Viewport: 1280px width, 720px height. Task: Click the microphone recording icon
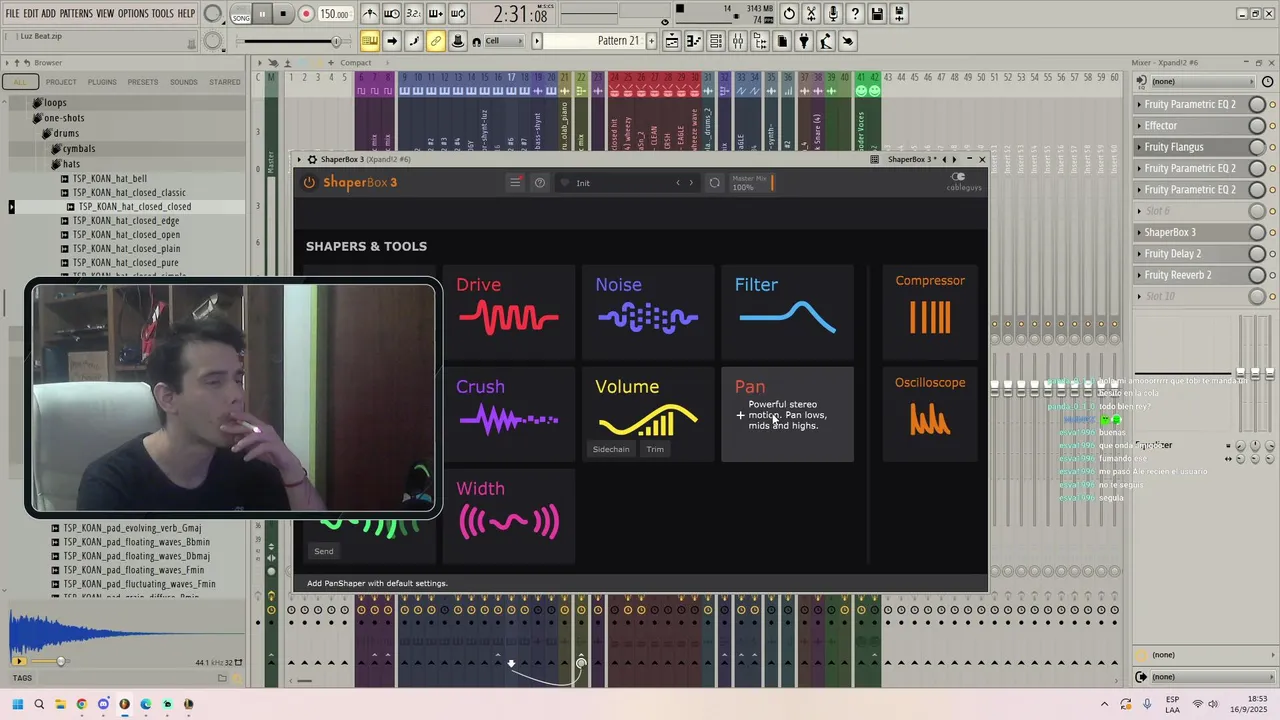tap(833, 14)
